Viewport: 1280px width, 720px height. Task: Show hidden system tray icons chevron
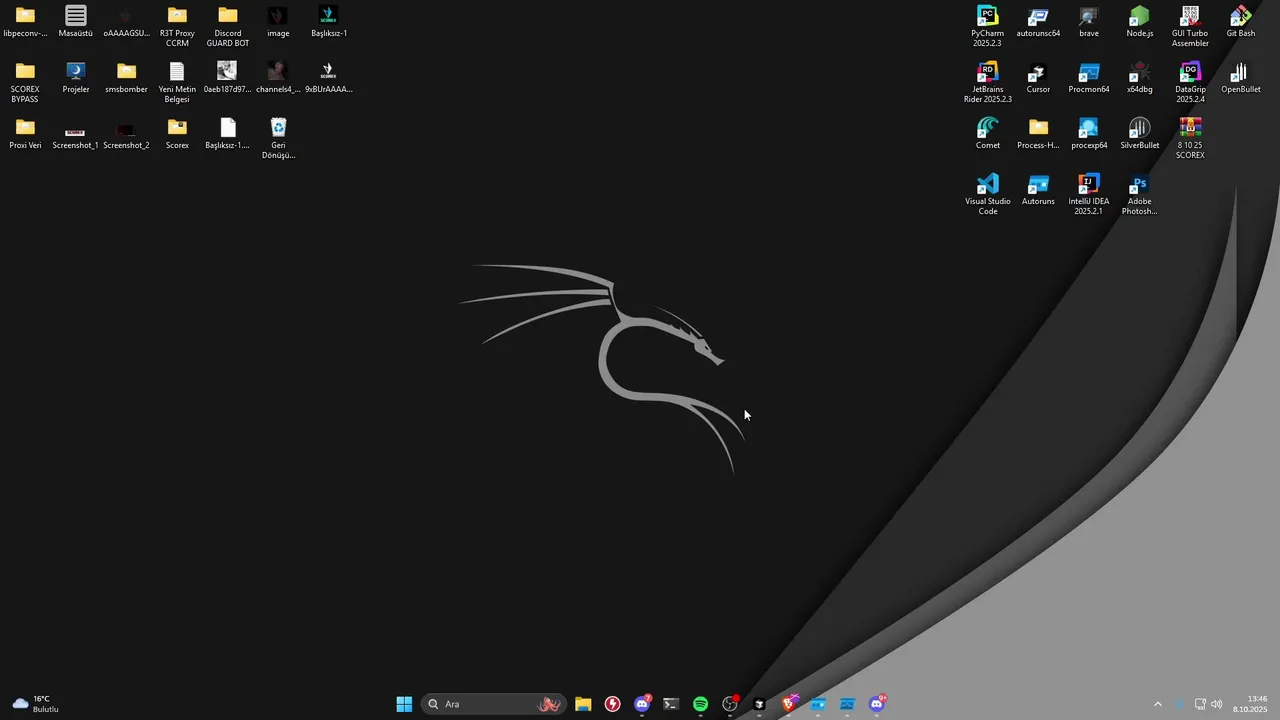point(1158,704)
